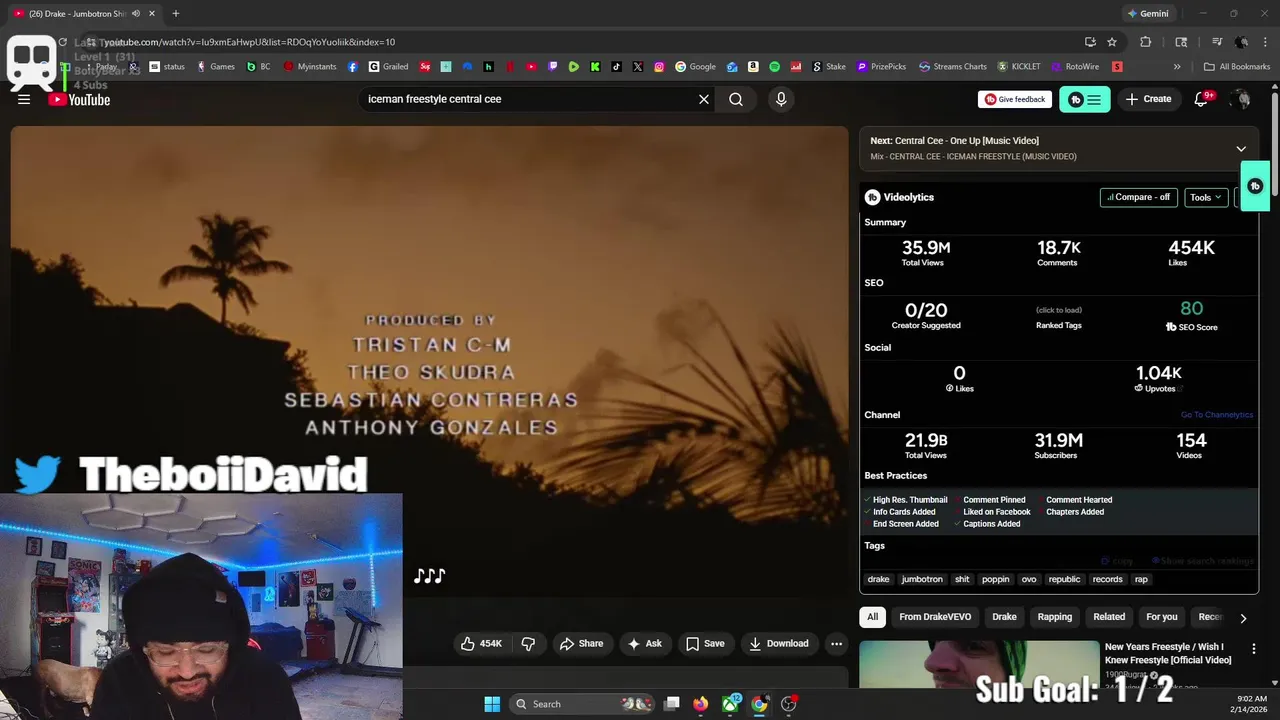Open YouTube notifications bell
The image size is (1280, 720).
pos(1201,99)
